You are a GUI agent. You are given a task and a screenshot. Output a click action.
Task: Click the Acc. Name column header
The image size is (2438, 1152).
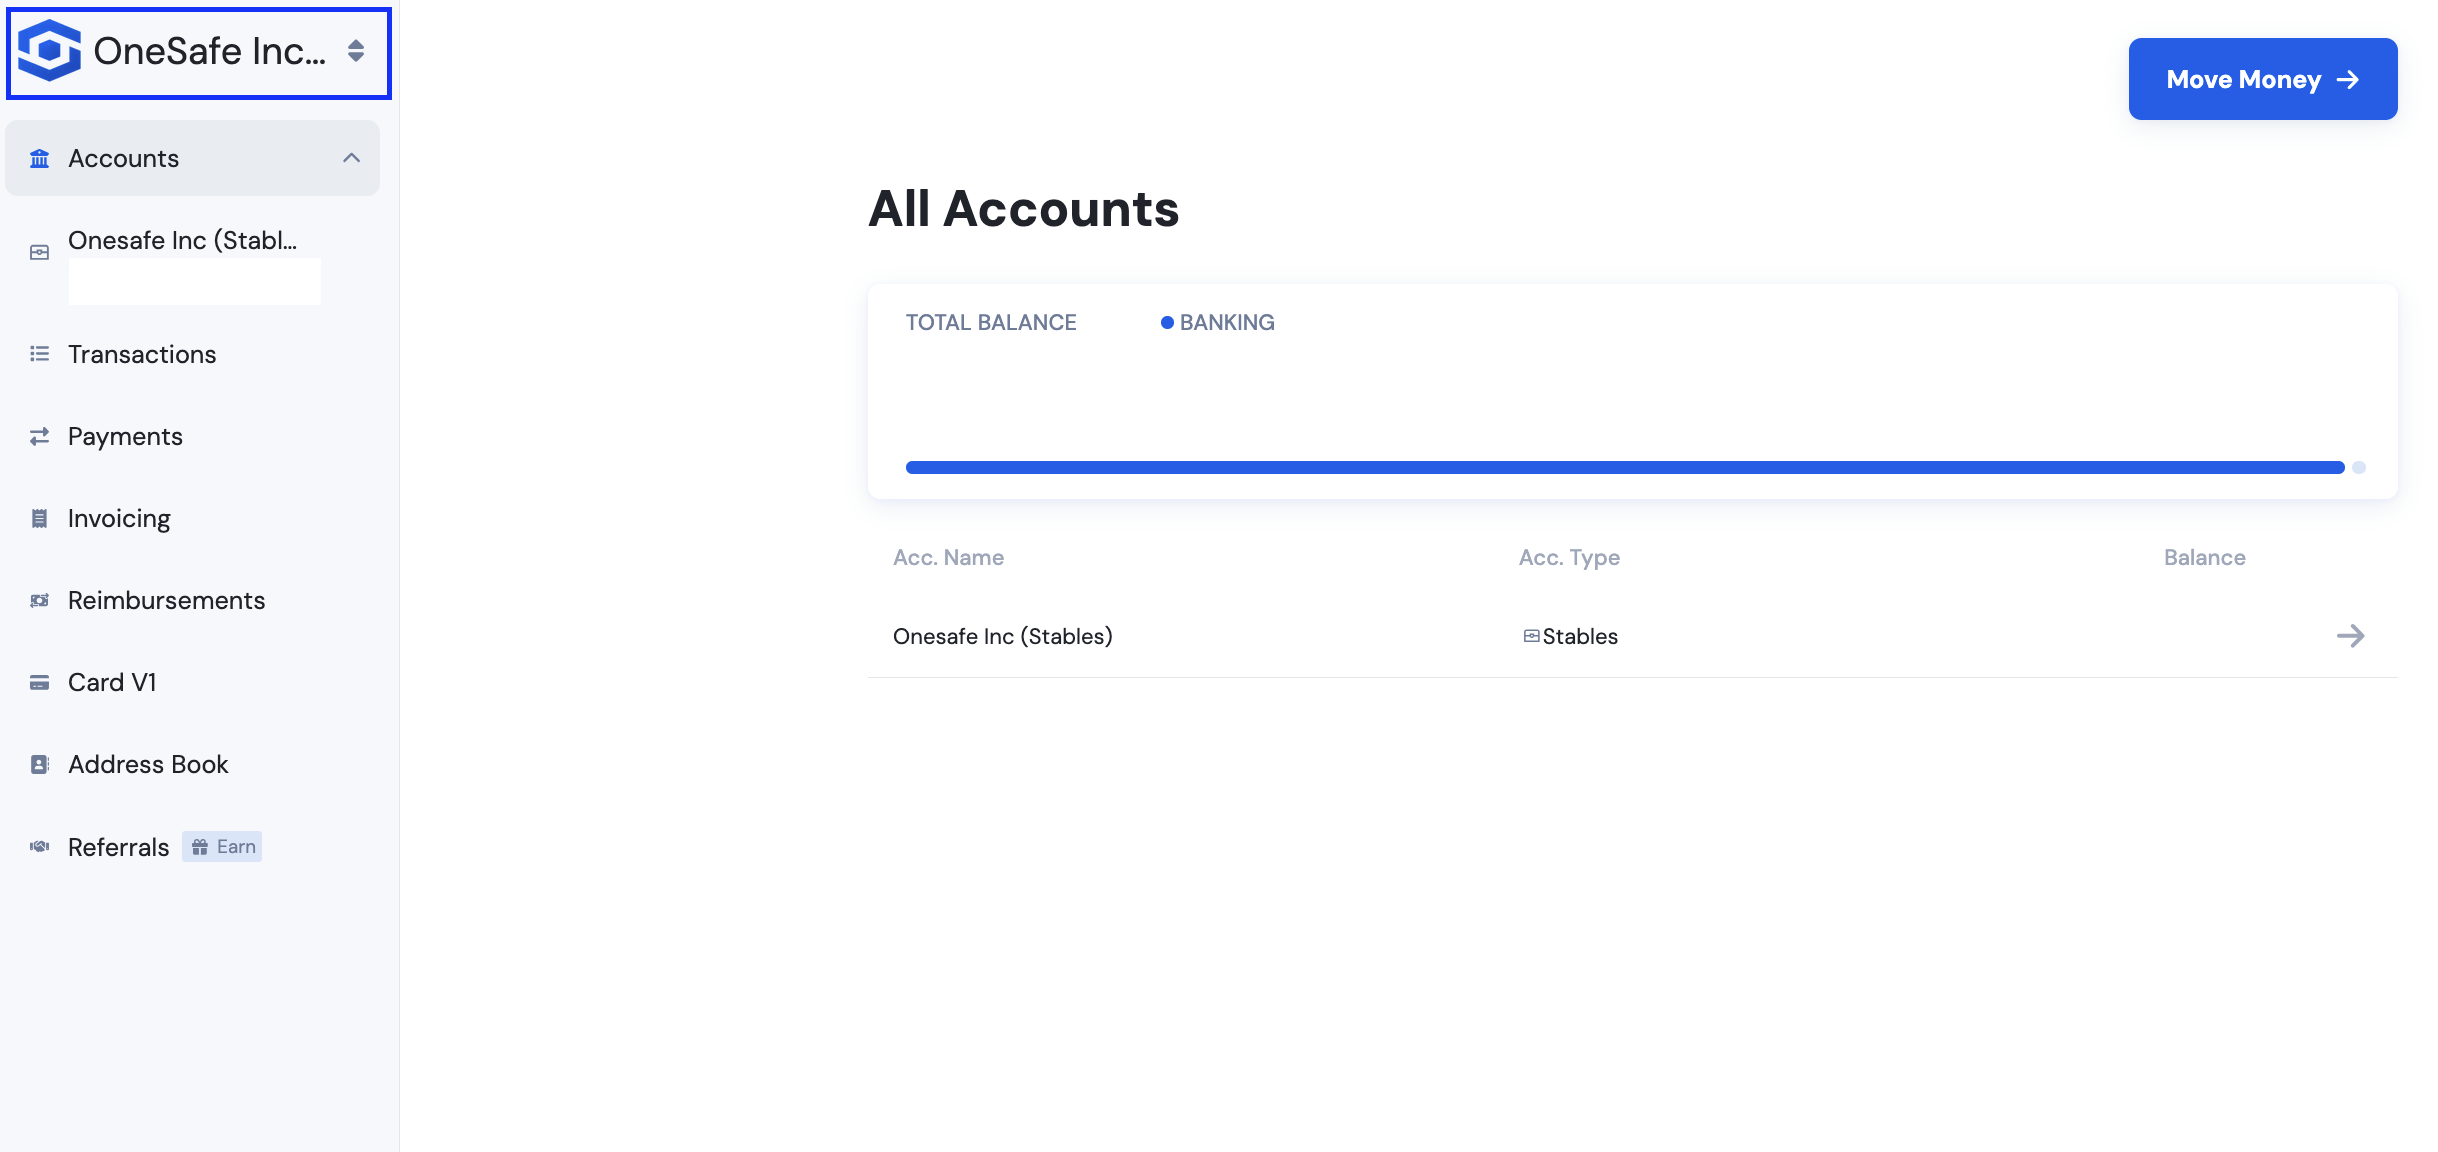click(x=948, y=557)
